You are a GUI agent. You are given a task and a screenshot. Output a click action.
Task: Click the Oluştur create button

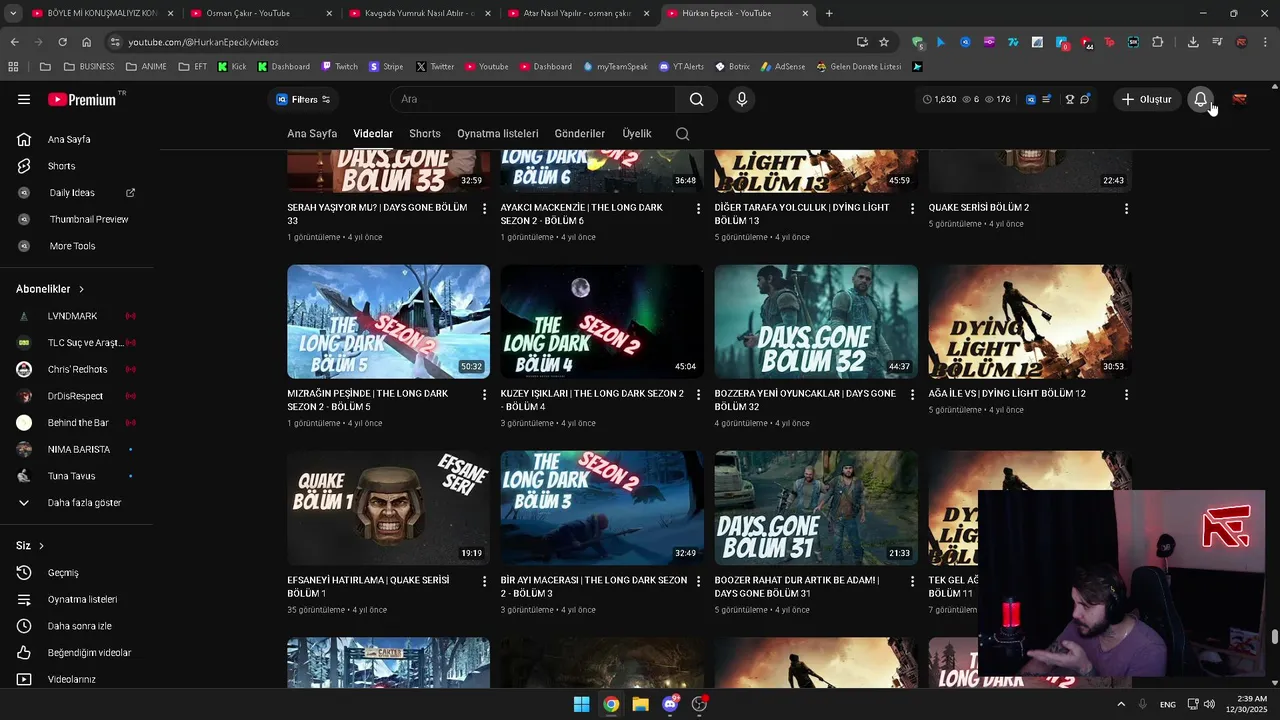(1146, 99)
